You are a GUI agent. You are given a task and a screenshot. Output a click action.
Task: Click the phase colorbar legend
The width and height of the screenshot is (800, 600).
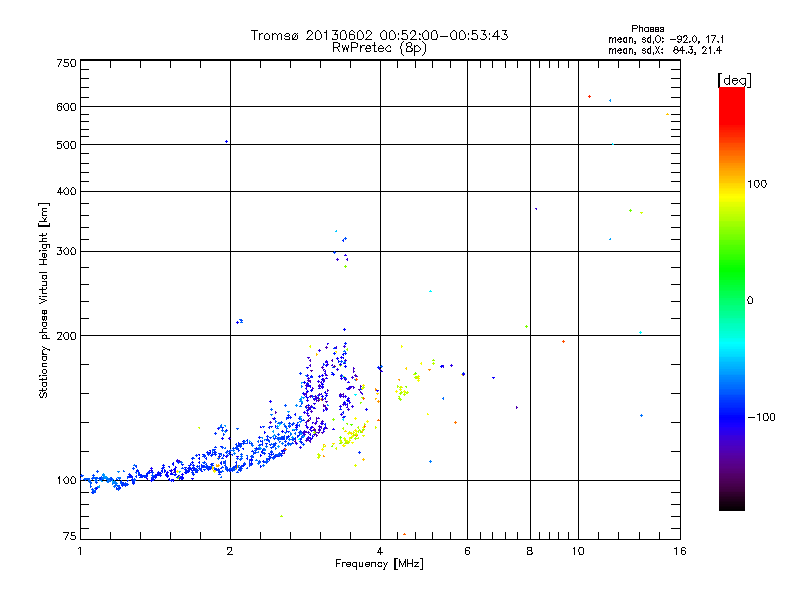coord(732,298)
